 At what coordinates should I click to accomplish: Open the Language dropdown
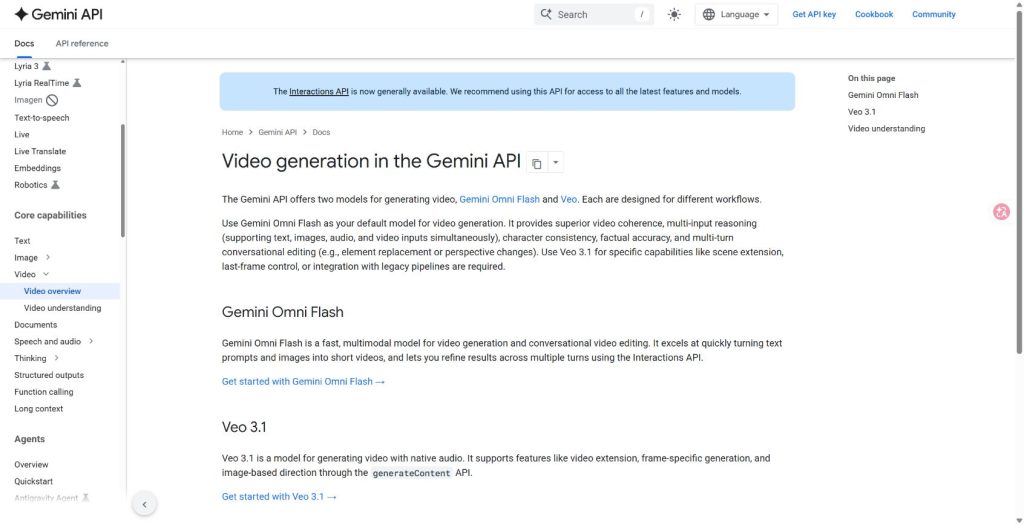click(736, 14)
